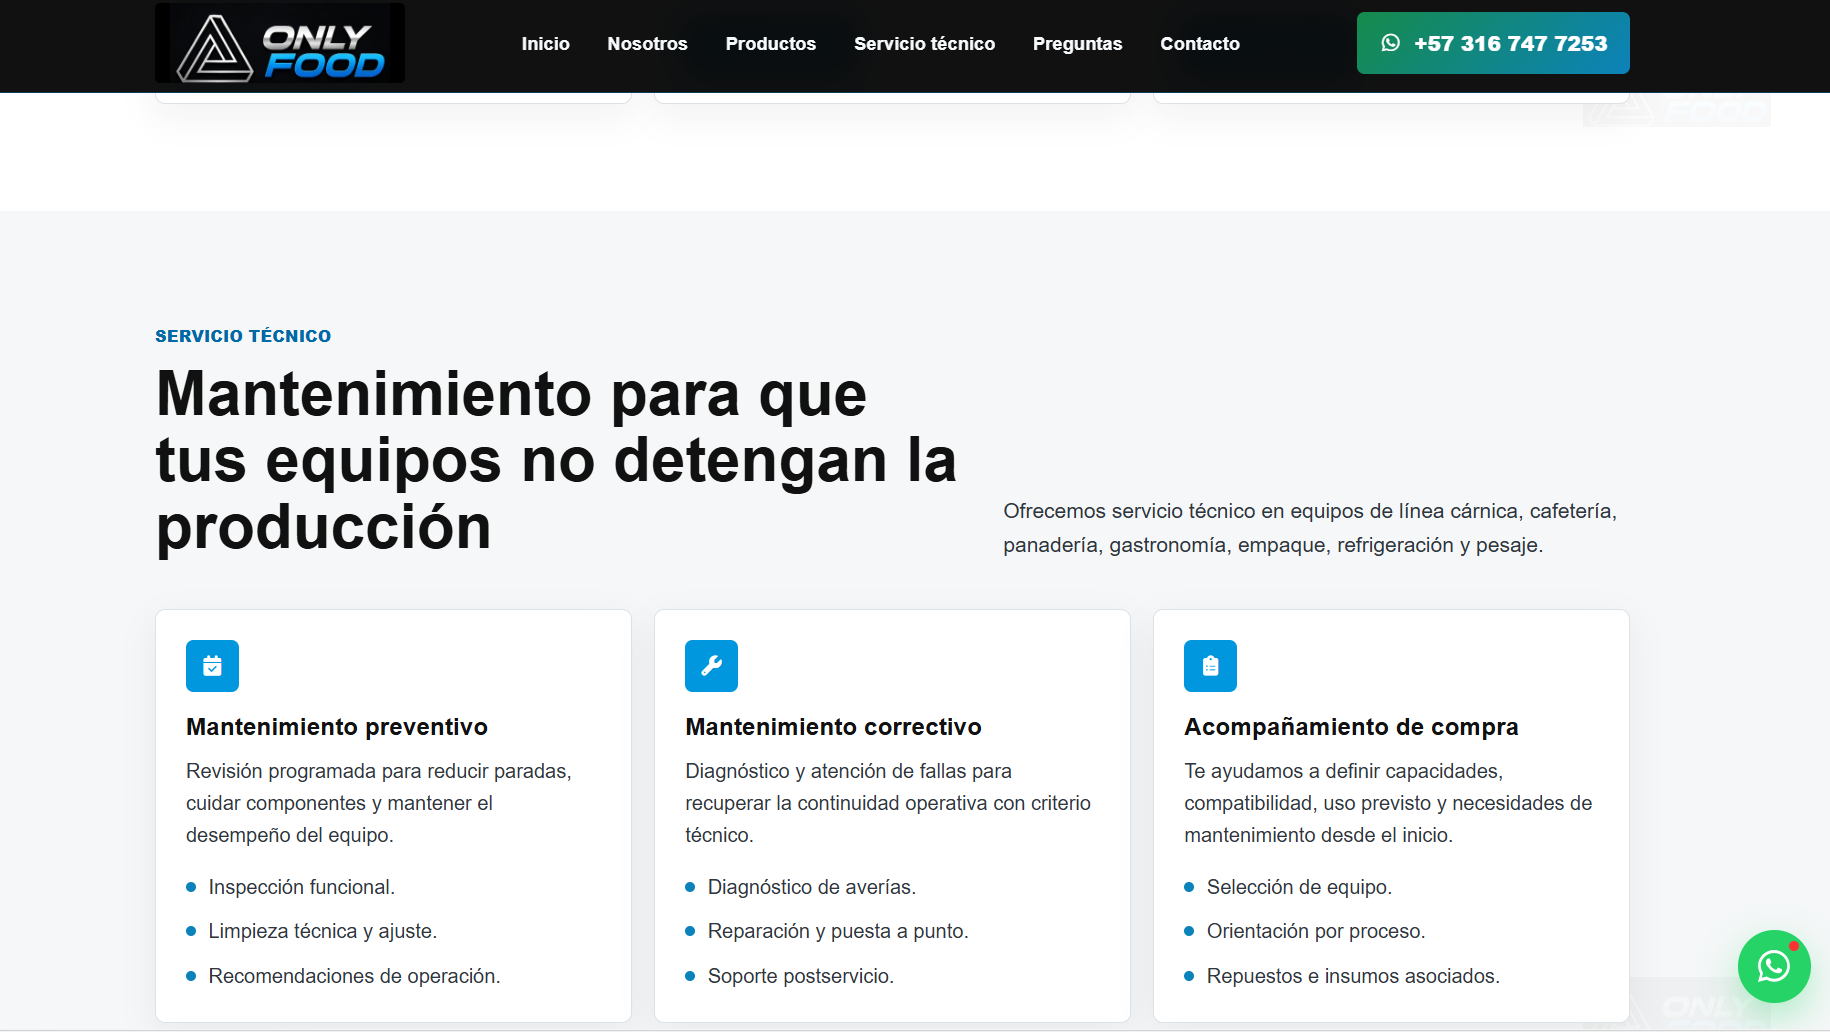1830x1032 pixels.
Task: Click Te ayudamos a definir capacidades text
Action: [1388, 803]
